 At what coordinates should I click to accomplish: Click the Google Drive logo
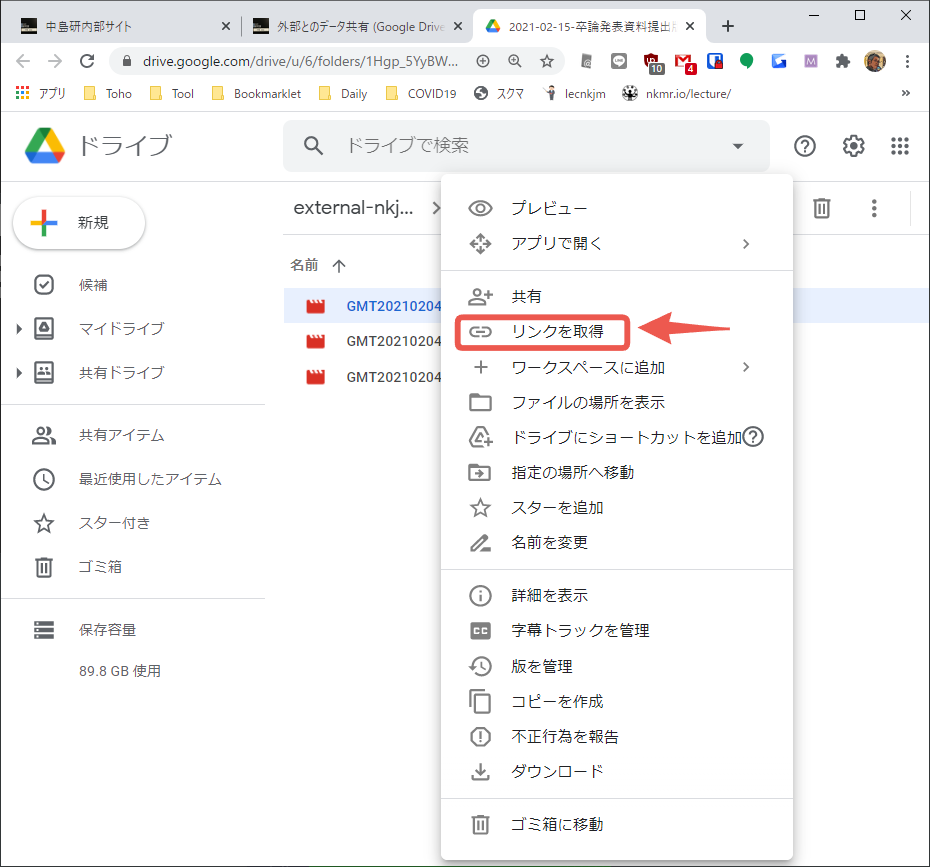pyautogui.click(x=44, y=146)
